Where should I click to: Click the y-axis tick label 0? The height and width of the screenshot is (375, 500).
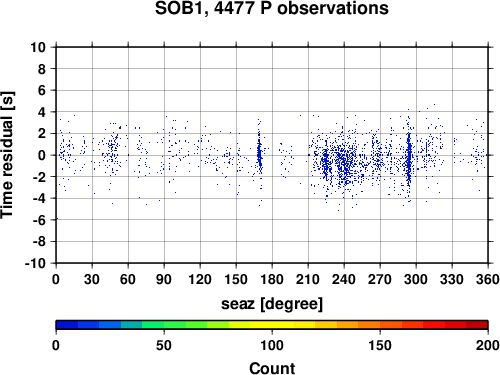42,155
